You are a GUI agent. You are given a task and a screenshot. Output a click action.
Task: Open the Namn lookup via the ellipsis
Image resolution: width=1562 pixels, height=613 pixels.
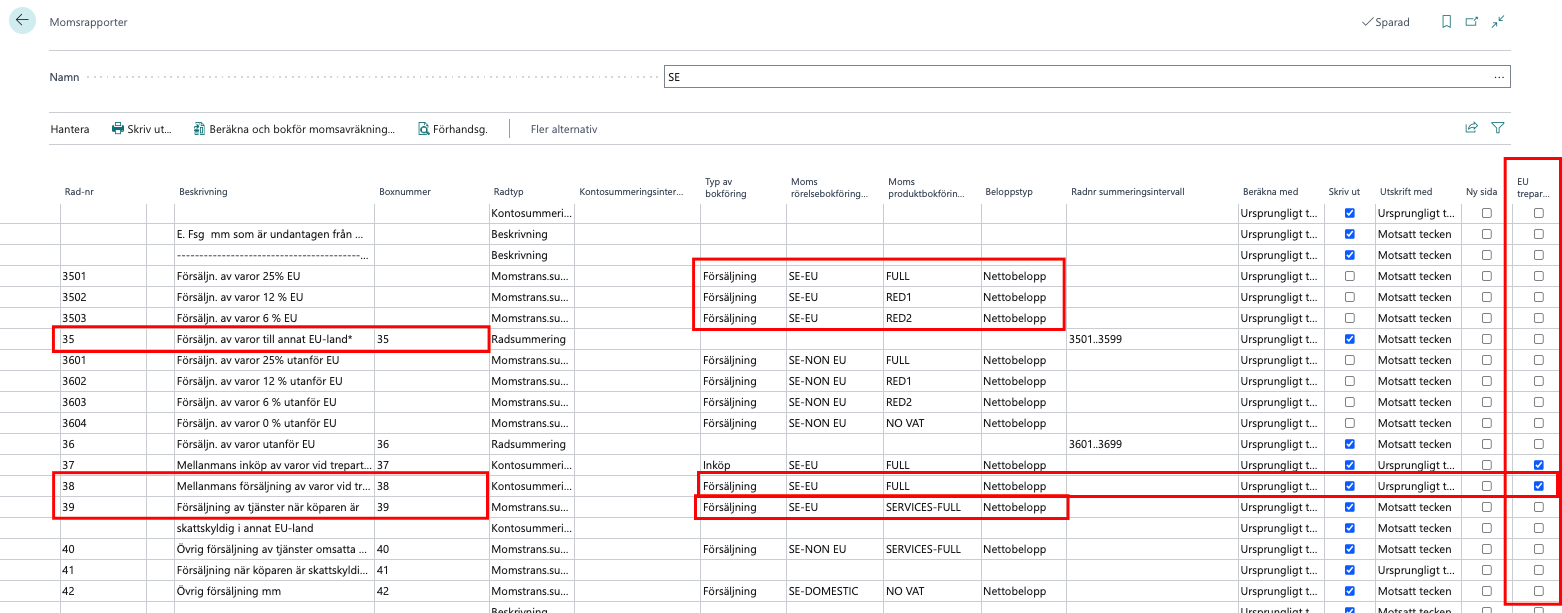pyautogui.click(x=1501, y=76)
